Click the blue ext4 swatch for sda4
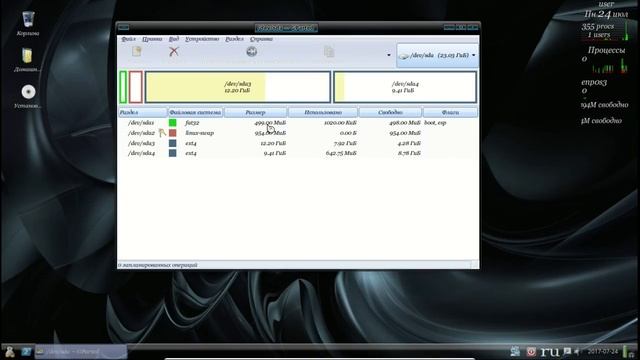This screenshot has width=640, height=360. (x=173, y=153)
